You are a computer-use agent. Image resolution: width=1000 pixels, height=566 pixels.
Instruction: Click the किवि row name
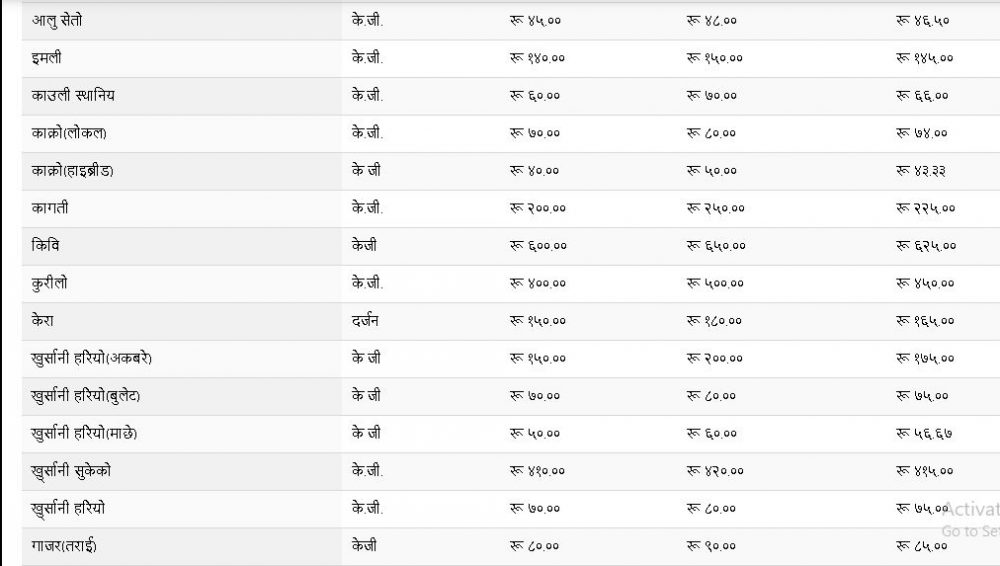[45, 246]
